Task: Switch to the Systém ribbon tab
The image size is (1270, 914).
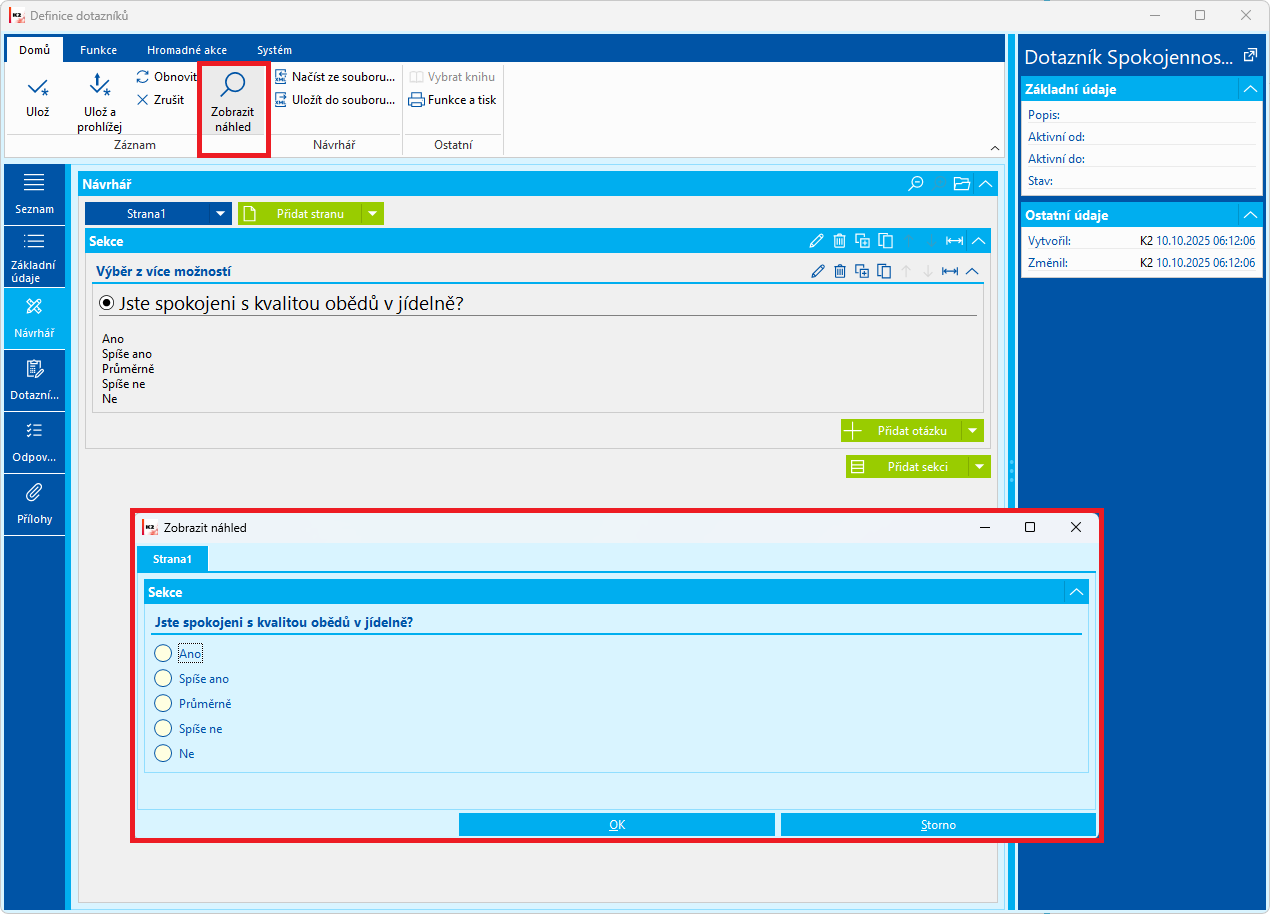Action: 274,50
